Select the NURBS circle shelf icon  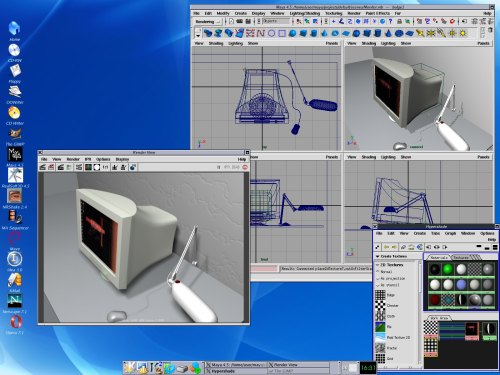[x=272, y=33]
